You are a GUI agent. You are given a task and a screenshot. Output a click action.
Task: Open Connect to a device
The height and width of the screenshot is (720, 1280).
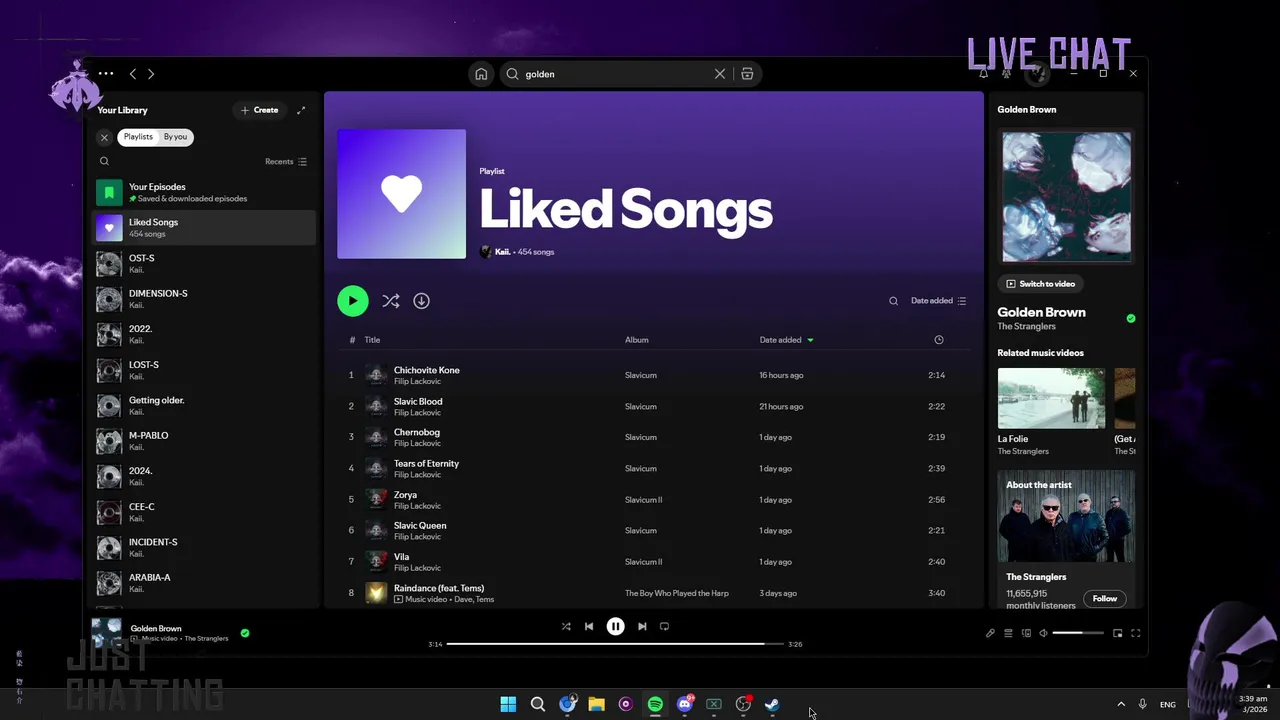[x=1026, y=633]
